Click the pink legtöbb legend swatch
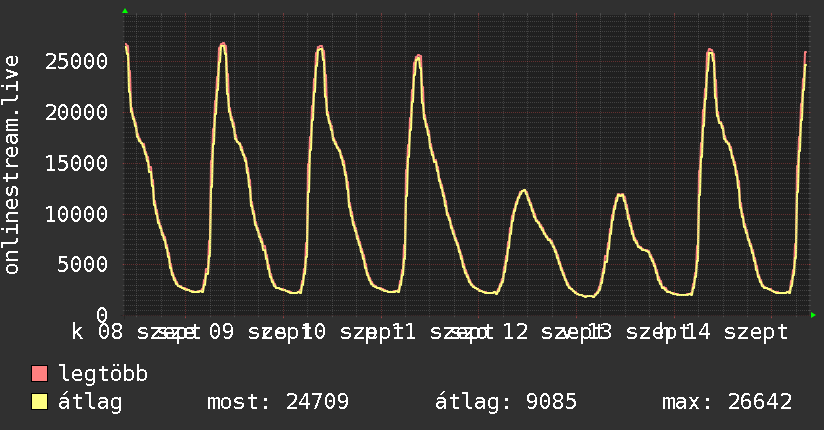Screen dimensions: 824x430 (39, 374)
